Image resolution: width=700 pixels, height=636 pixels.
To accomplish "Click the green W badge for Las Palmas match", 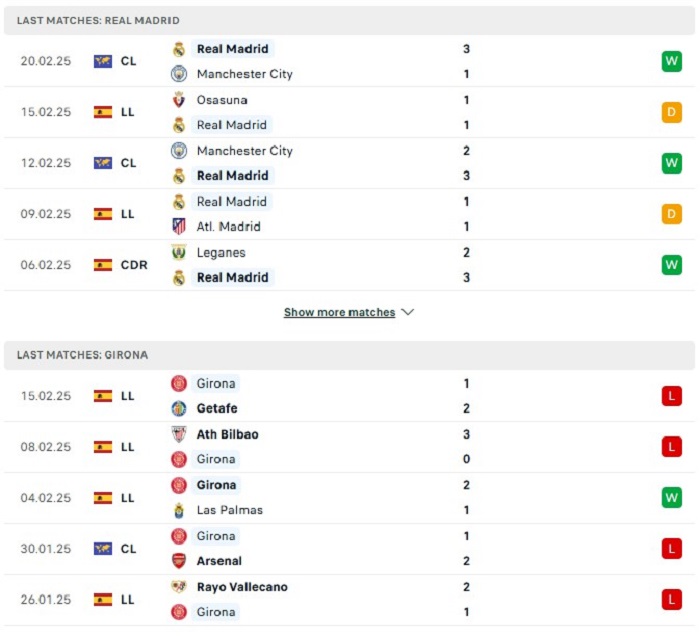I will pyautogui.click(x=671, y=498).
